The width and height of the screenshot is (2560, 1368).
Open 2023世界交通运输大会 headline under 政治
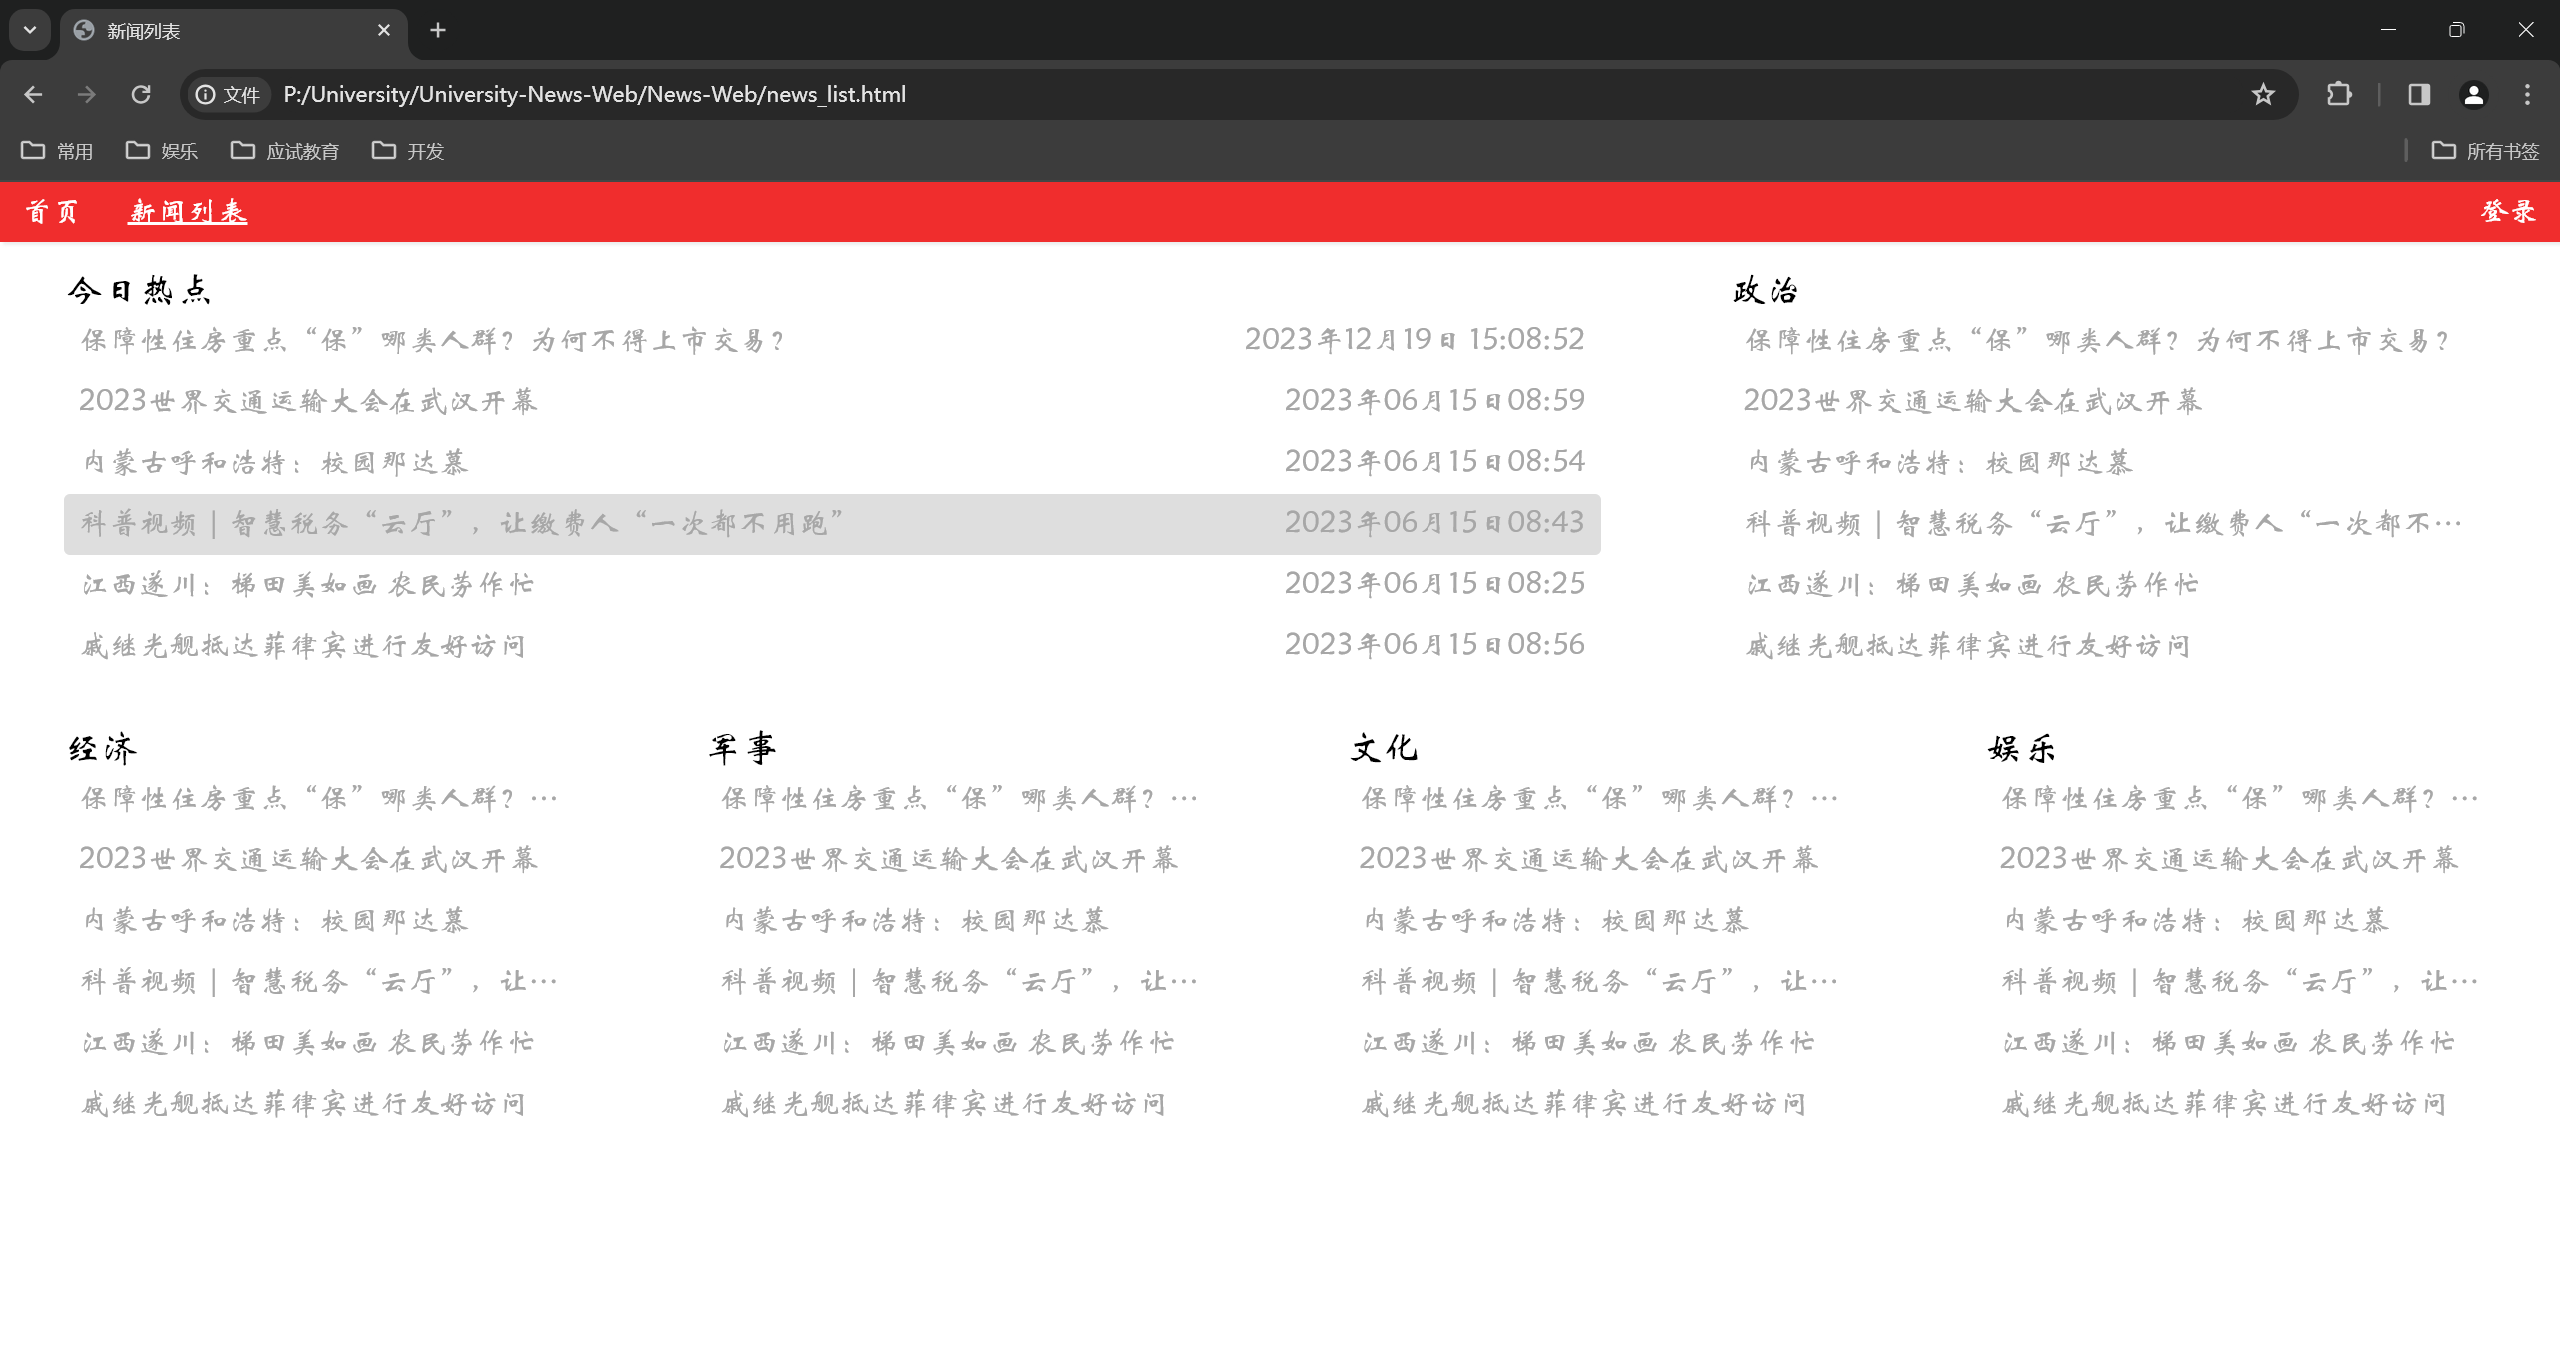coord(1973,401)
